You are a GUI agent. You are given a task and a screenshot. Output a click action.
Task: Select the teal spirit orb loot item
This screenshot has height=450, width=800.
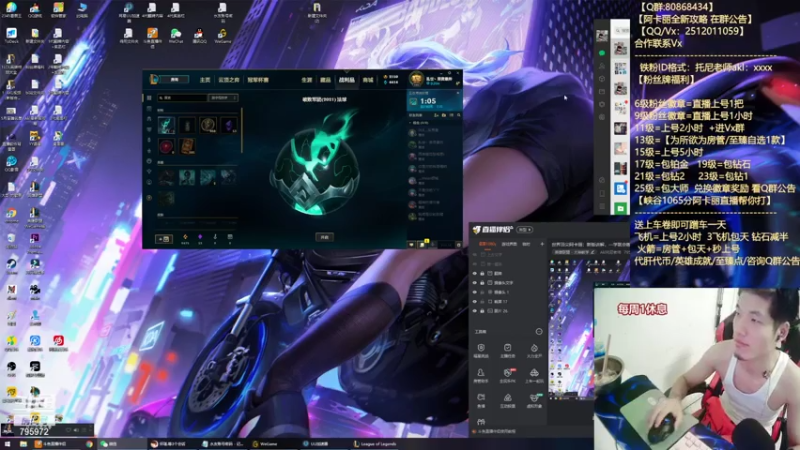[166, 125]
